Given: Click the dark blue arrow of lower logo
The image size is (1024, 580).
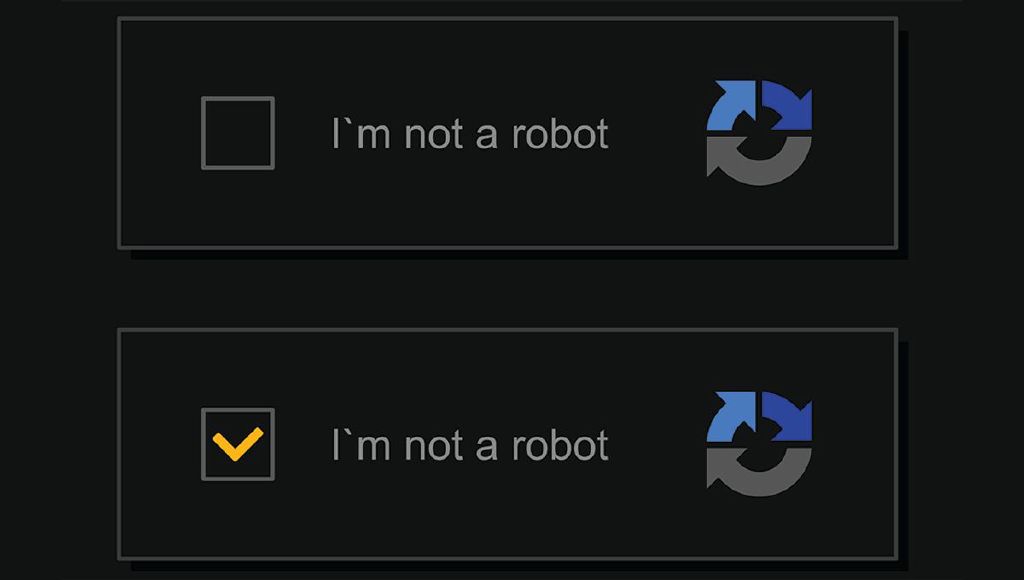Looking at the screenshot, I should (788, 417).
